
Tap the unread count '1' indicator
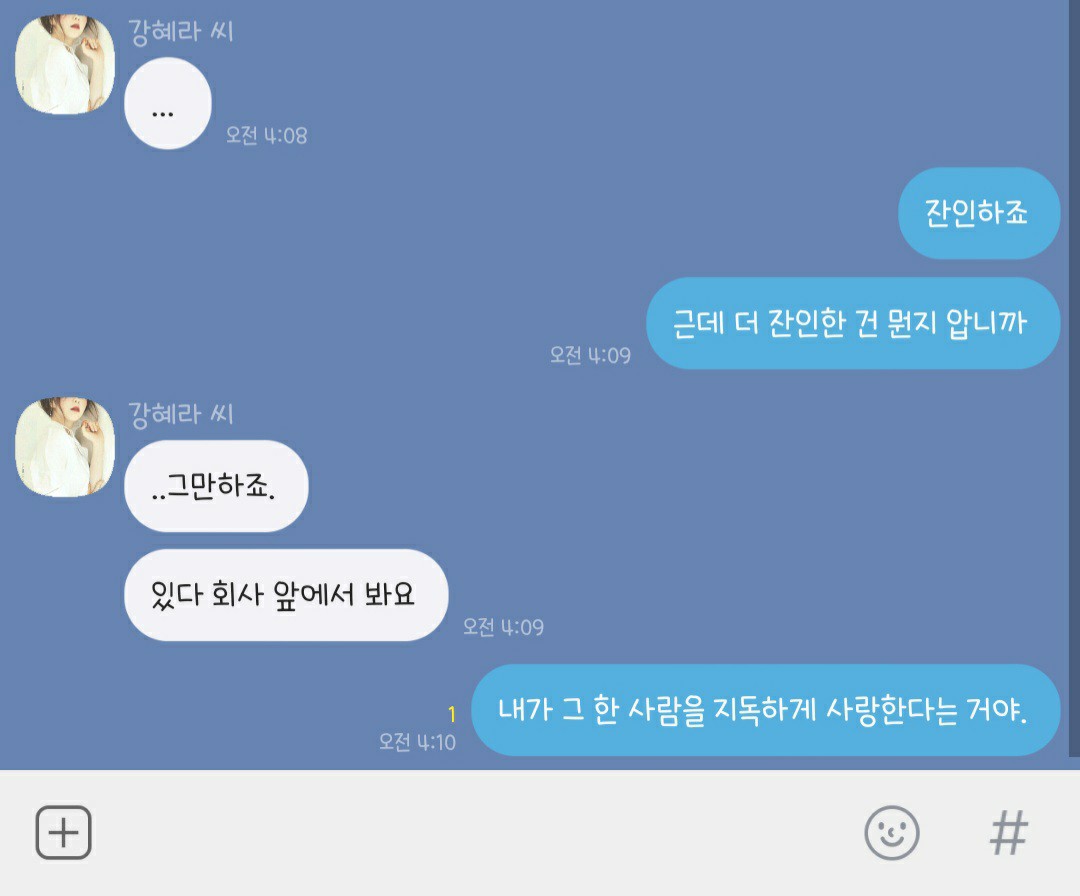(452, 714)
